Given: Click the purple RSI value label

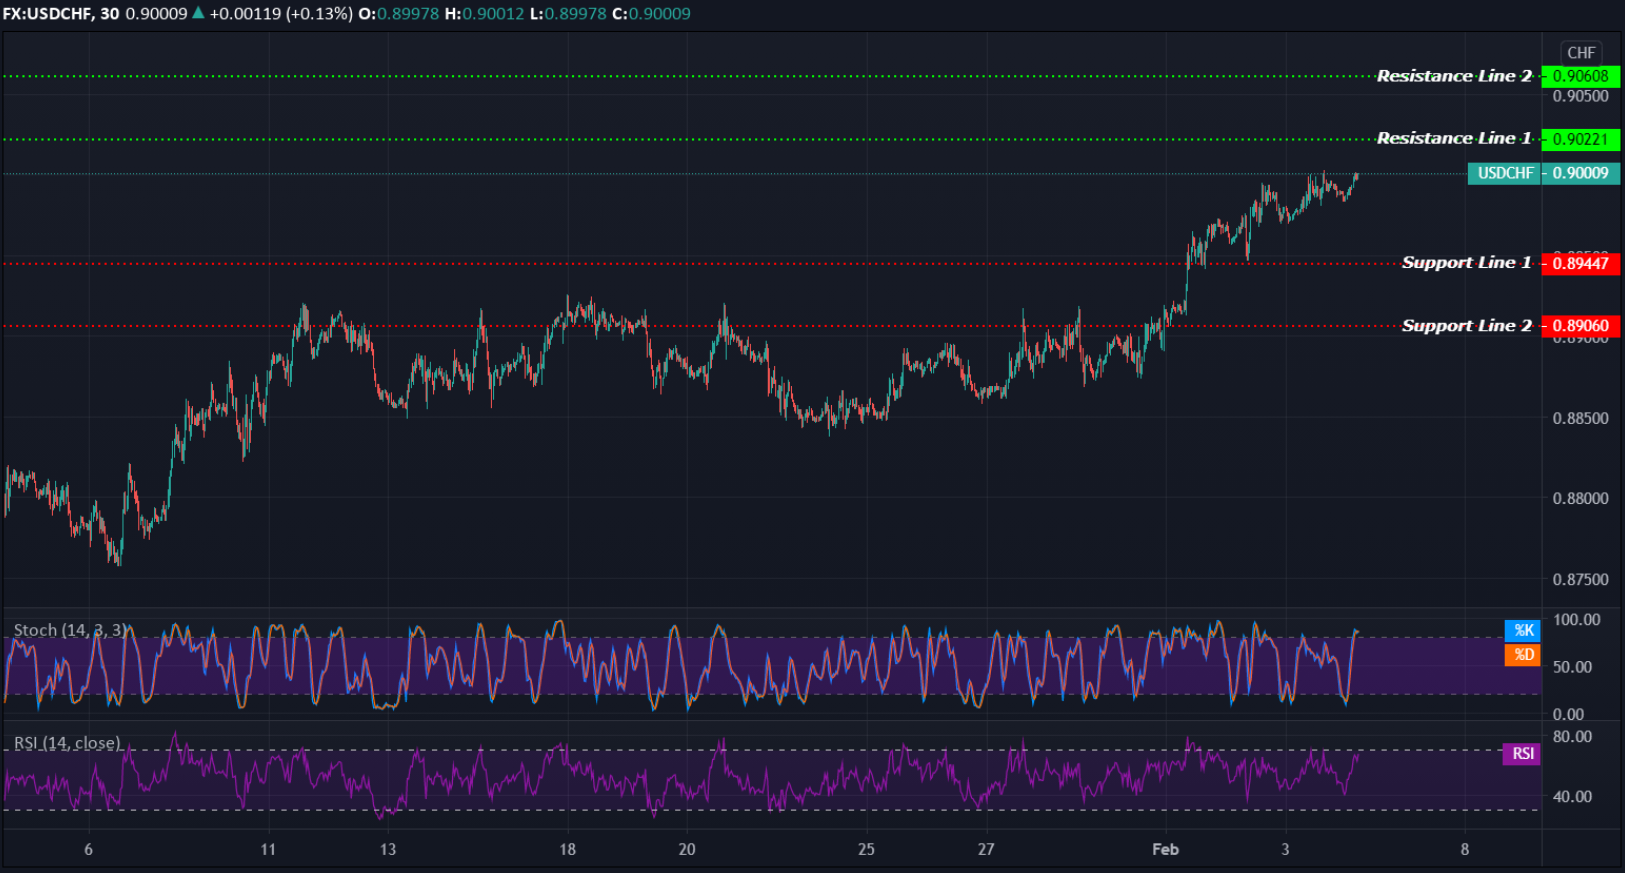Looking at the screenshot, I should 1522,754.
